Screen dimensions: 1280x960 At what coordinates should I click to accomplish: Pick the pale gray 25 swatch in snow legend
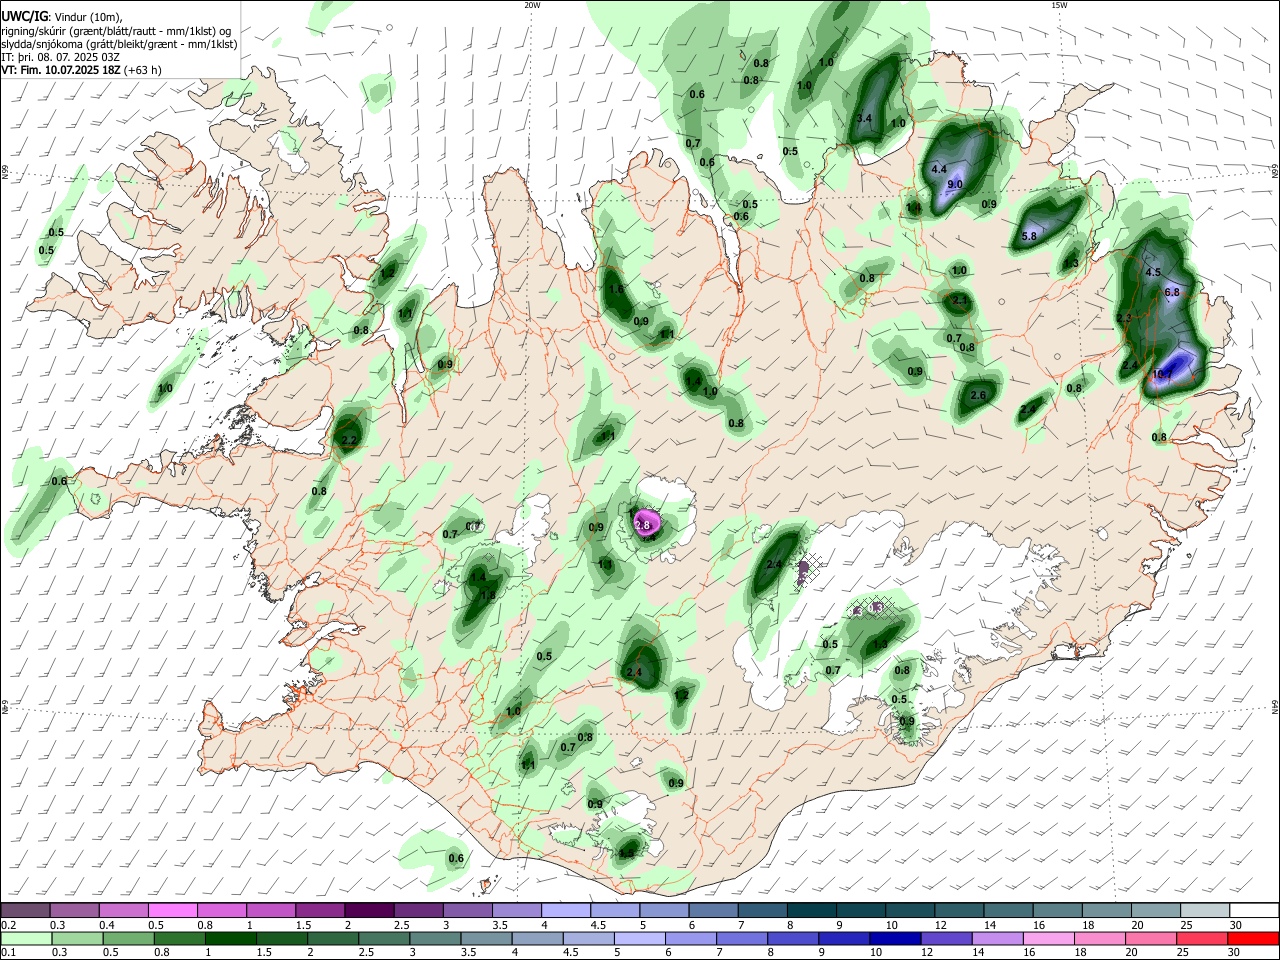coord(1205,911)
